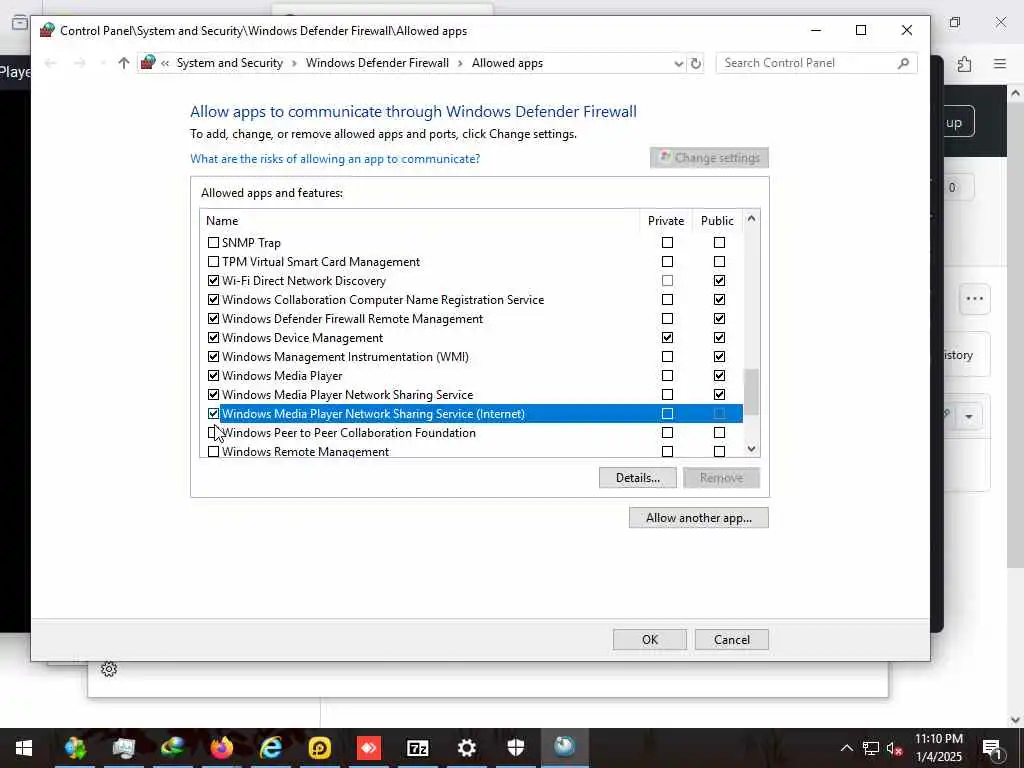
Task: Open the 7-Zip taskbar icon
Action: (417, 747)
